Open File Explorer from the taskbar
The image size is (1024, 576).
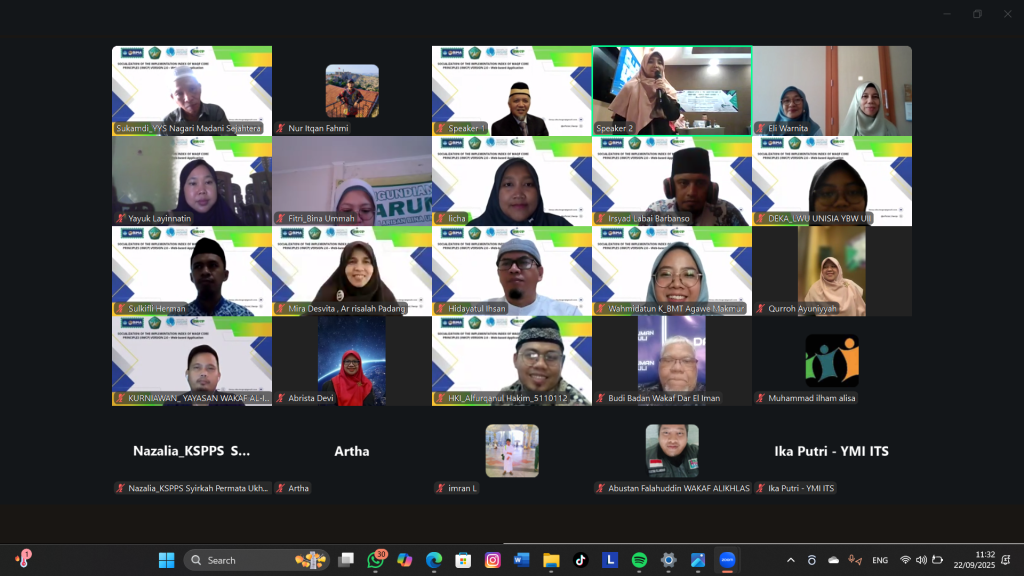click(x=551, y=560)
